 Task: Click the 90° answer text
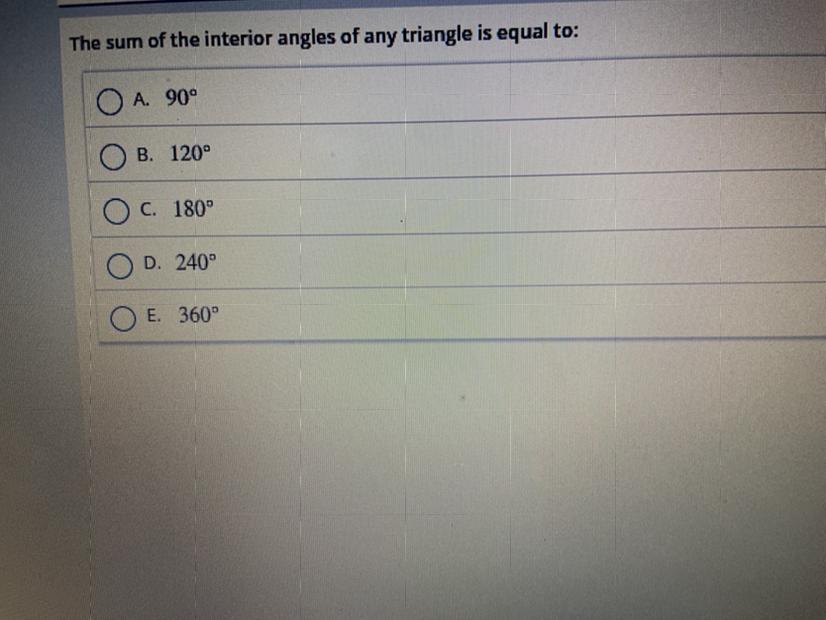coord(181,97)
